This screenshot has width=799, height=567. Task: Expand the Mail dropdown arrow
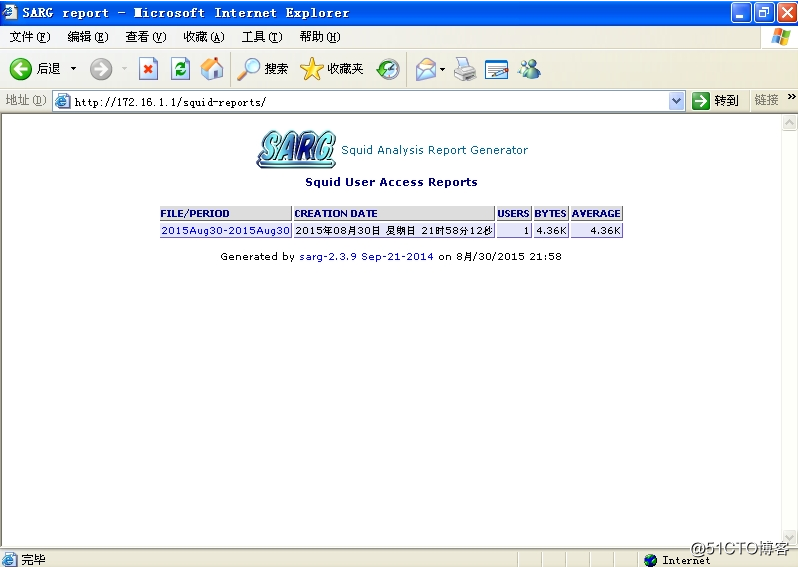(442, 69)
